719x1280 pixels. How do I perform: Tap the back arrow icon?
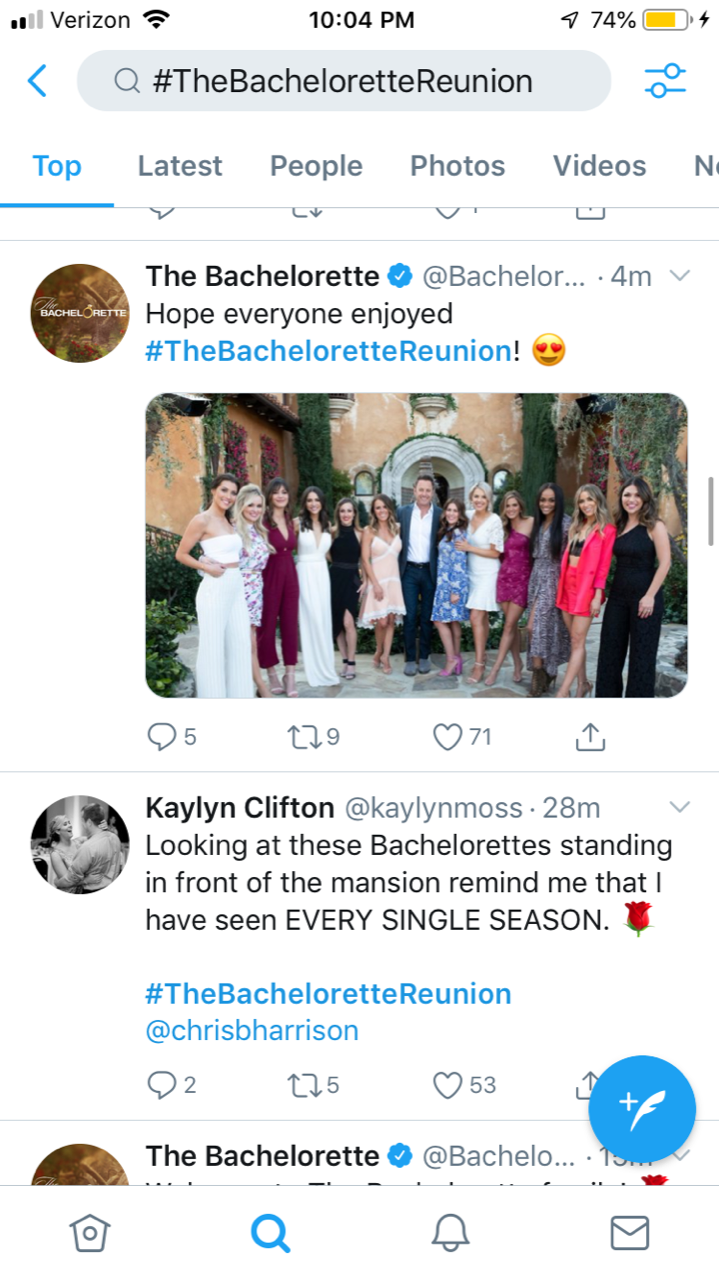click(x=37, y=80)
